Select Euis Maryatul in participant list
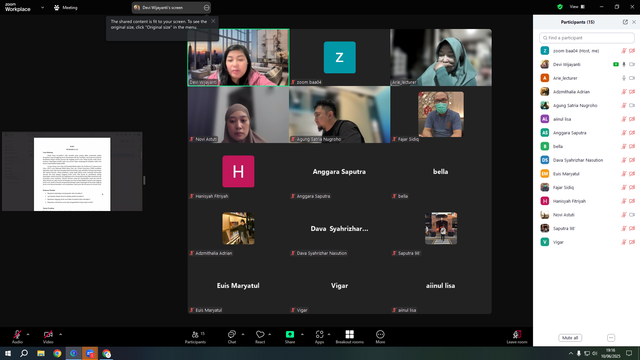Viewport: 640px width, 360px height. pyautogui.click(x=587, y=174)
